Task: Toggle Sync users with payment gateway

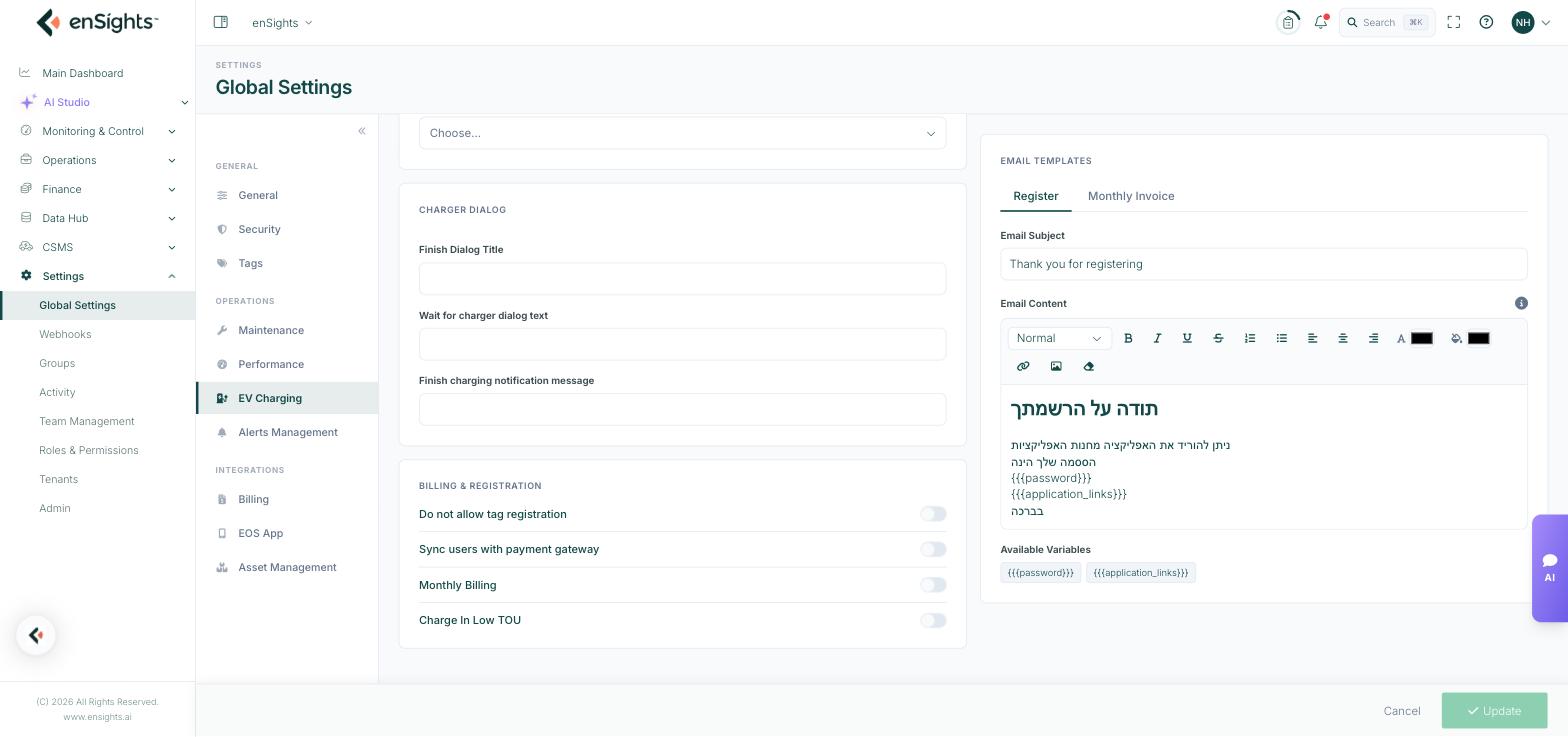Action: tap(933, 549)
